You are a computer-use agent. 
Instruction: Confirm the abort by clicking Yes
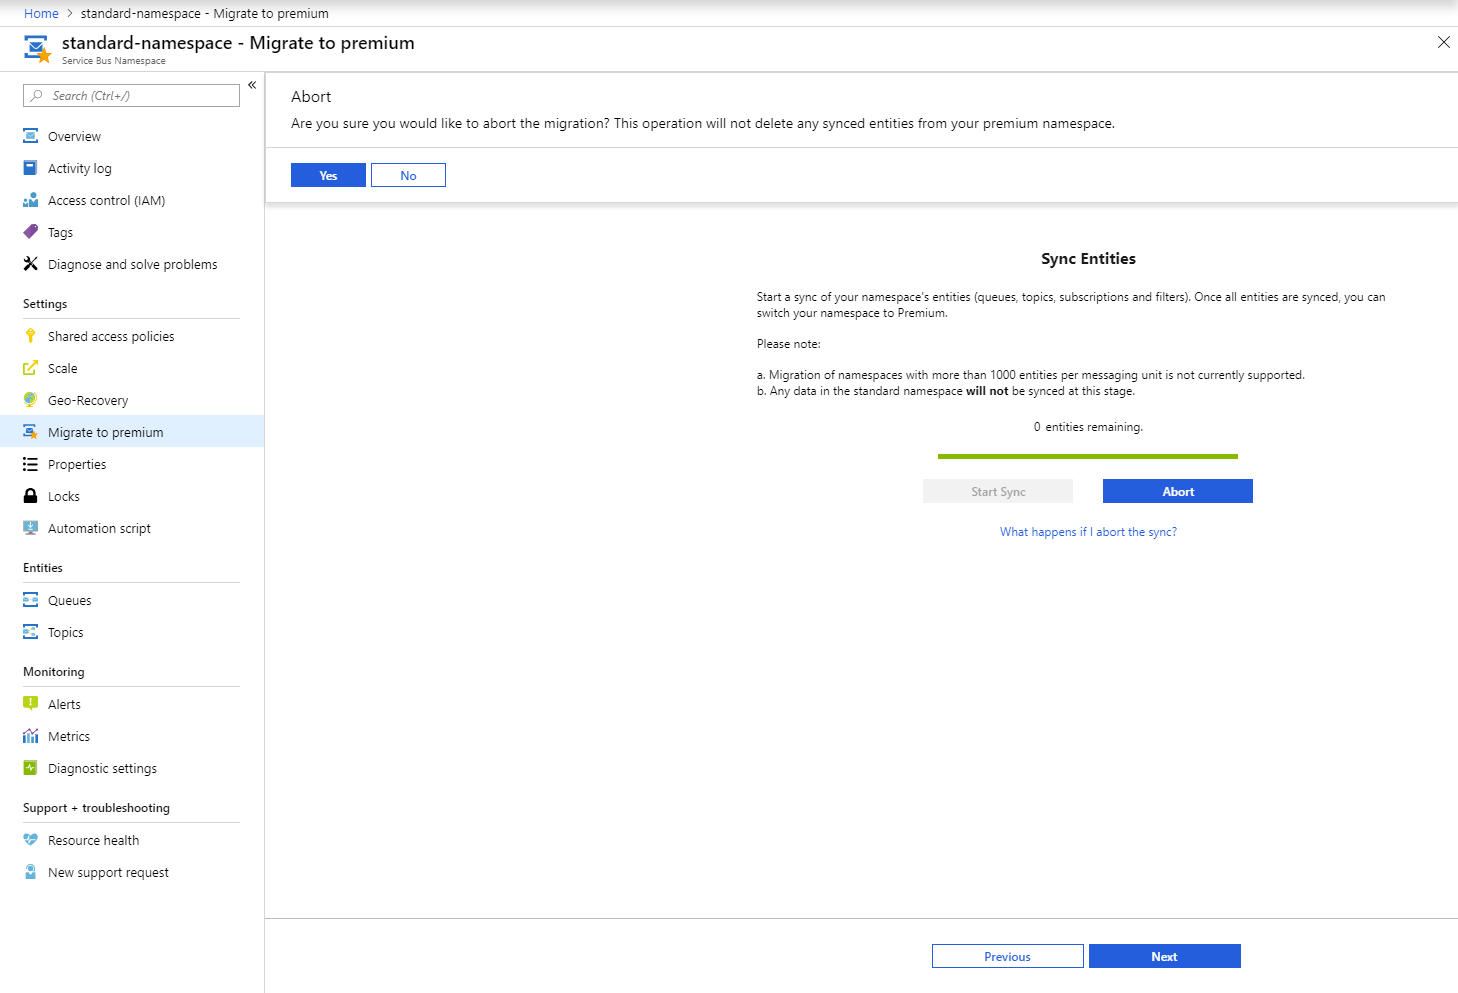328,174
